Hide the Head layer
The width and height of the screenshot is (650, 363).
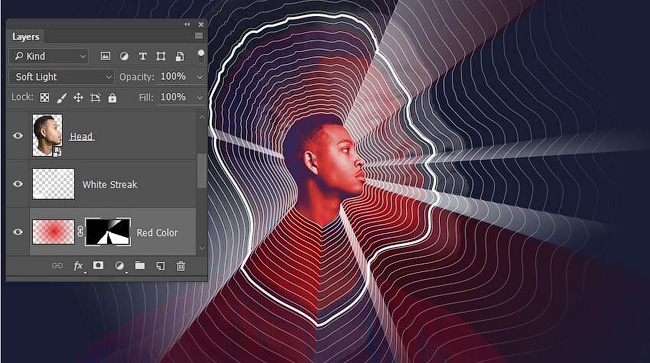click(x=18, y=136)
